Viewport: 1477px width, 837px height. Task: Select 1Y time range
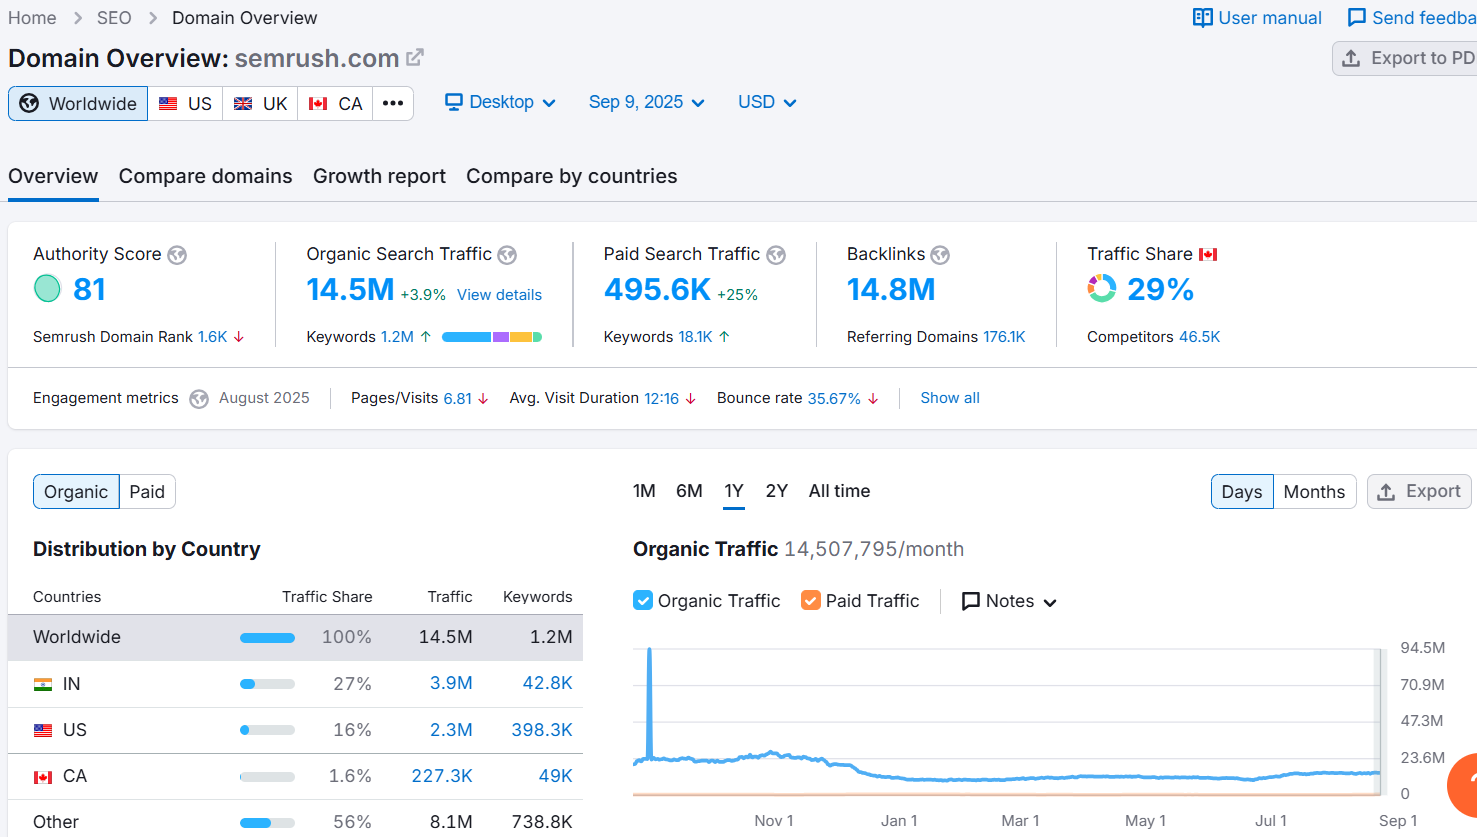734,491
